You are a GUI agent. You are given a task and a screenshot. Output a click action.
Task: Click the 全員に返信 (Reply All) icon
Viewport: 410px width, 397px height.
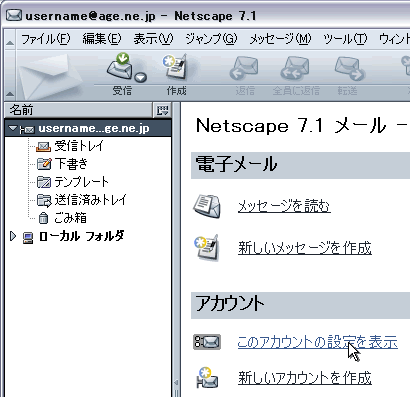tap(295, 68)
